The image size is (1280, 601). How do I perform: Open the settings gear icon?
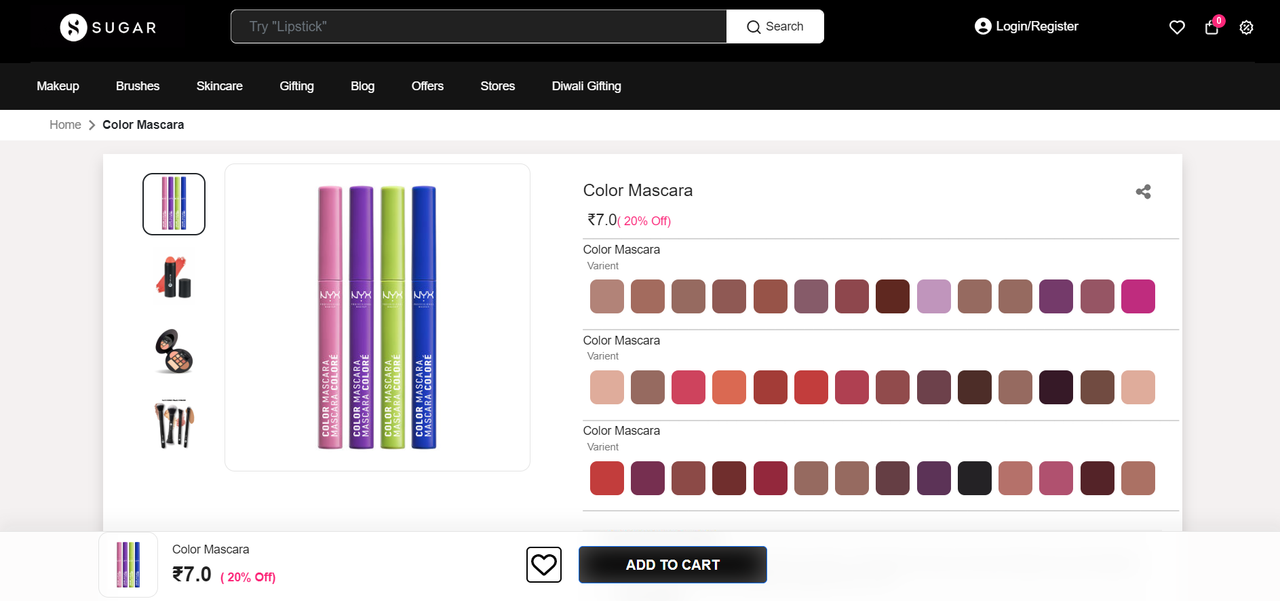(x=1246, y=28)
